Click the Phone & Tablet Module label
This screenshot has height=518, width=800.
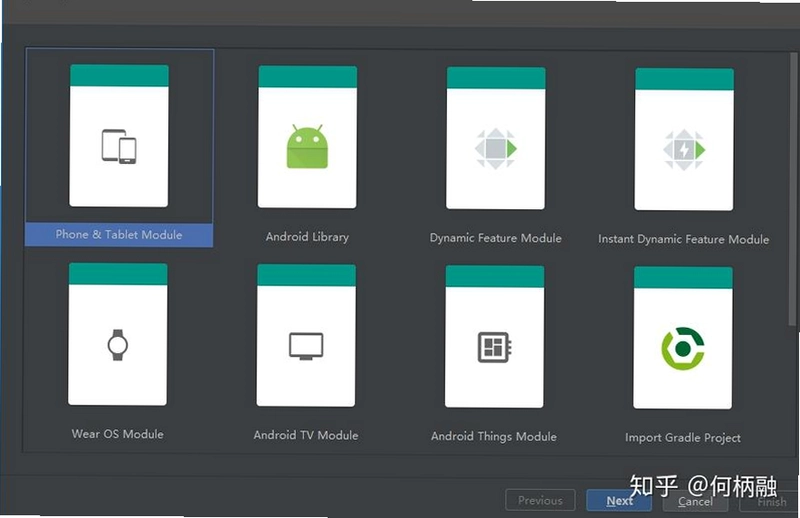pos(119,235)
